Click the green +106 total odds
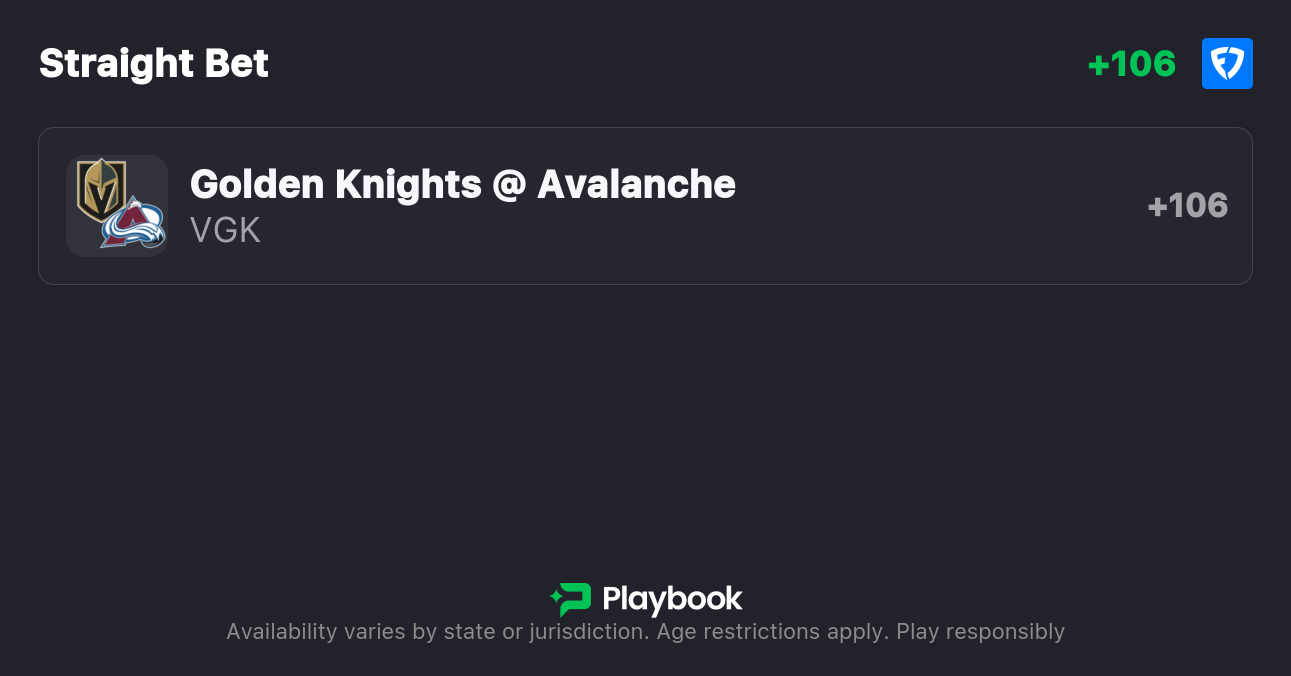 (x=1131, y=64)
